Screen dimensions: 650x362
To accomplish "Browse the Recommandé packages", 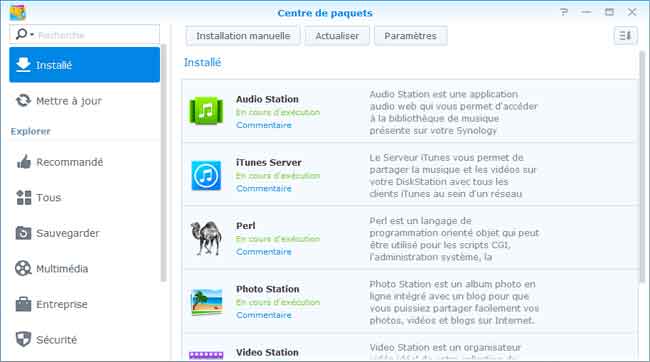I will (85, 162).
